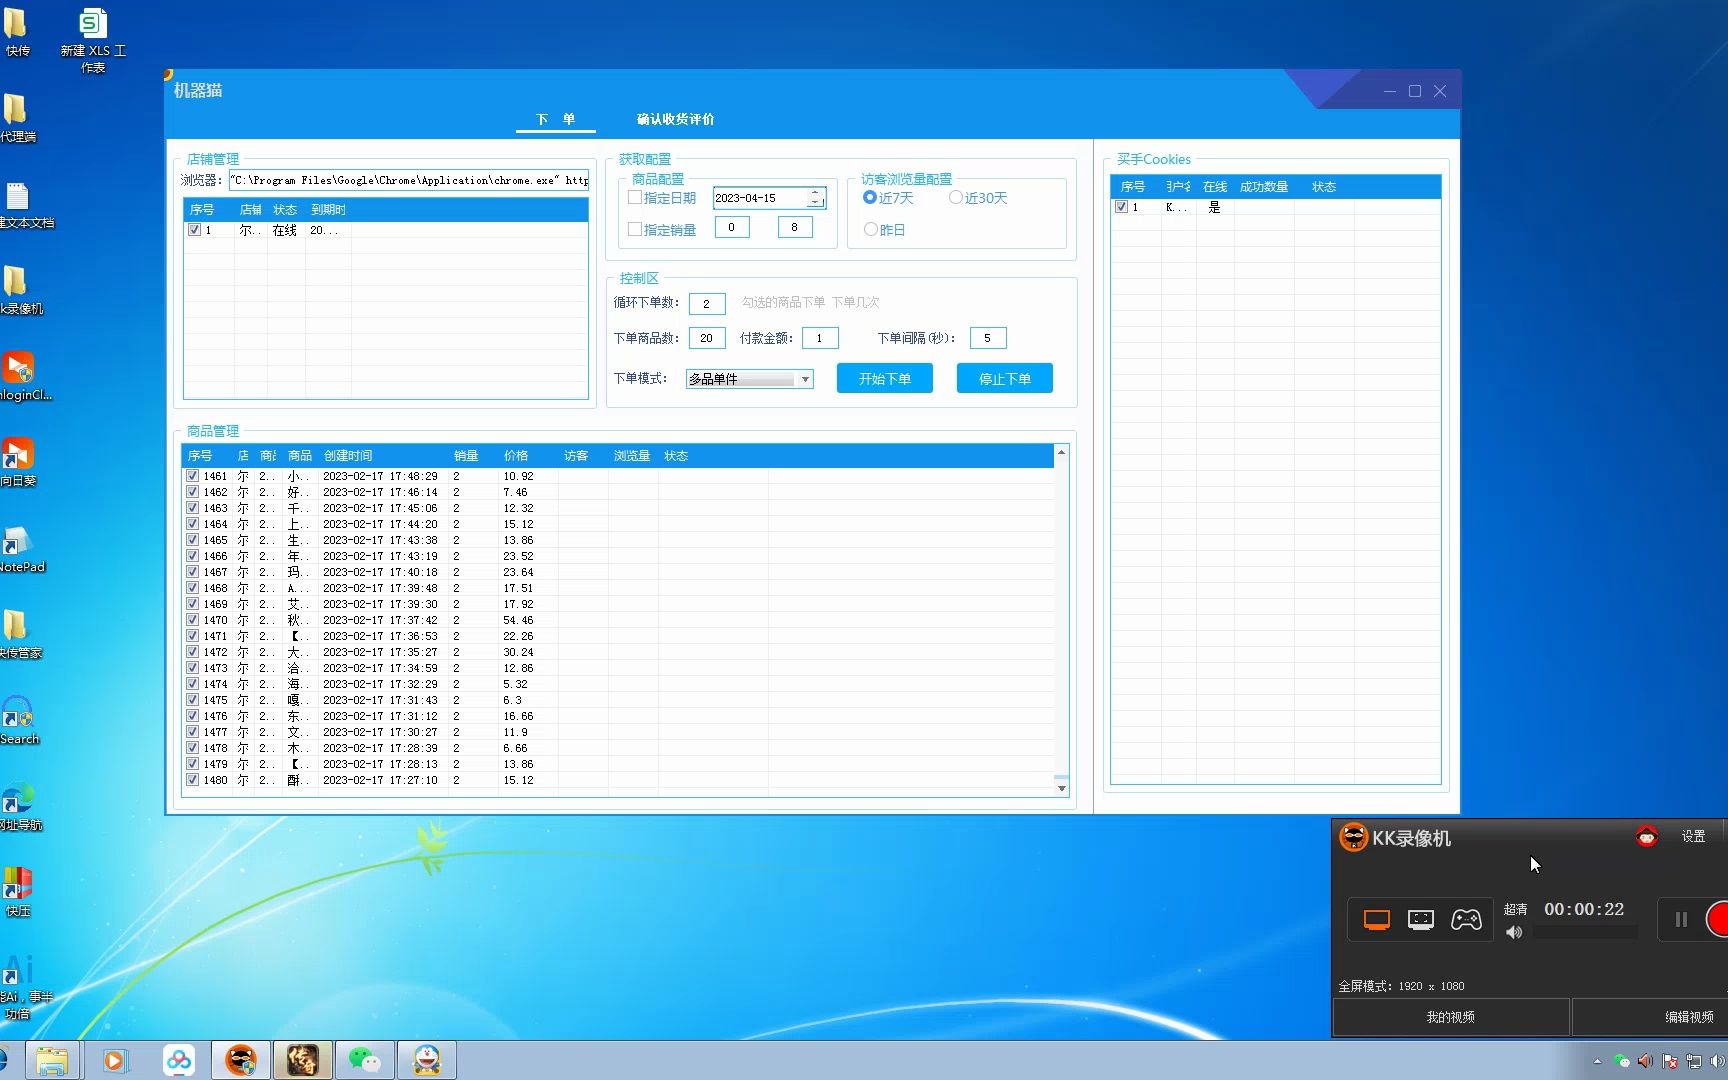Switch to the 确认收货评价 tab
1728x1080 pixels.
click(675, 119)
